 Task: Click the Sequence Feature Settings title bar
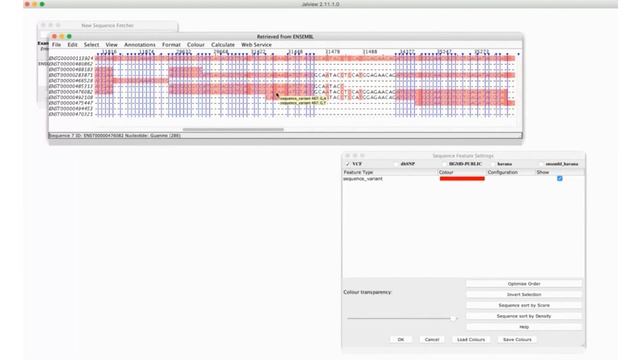click(463, 156)
